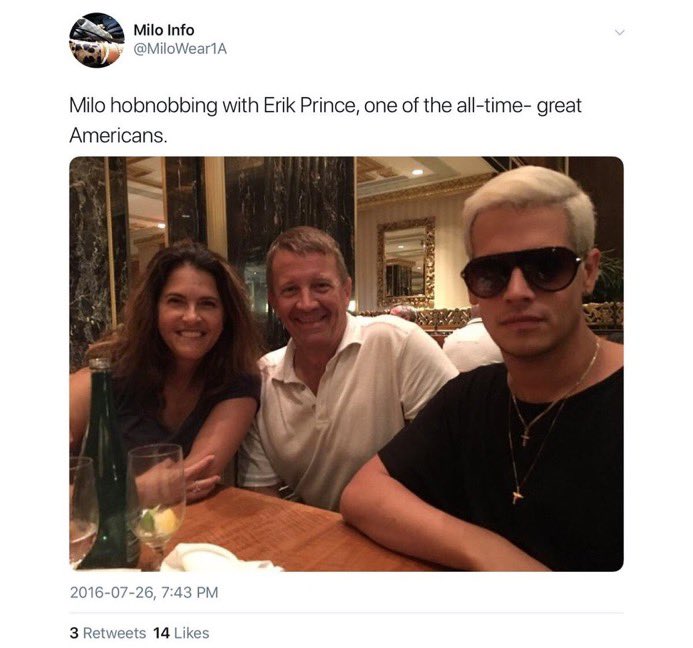The width and height of the screenshot is (693, 648).
Task: View the 3 Retweets list
Action: pos(107,633)
